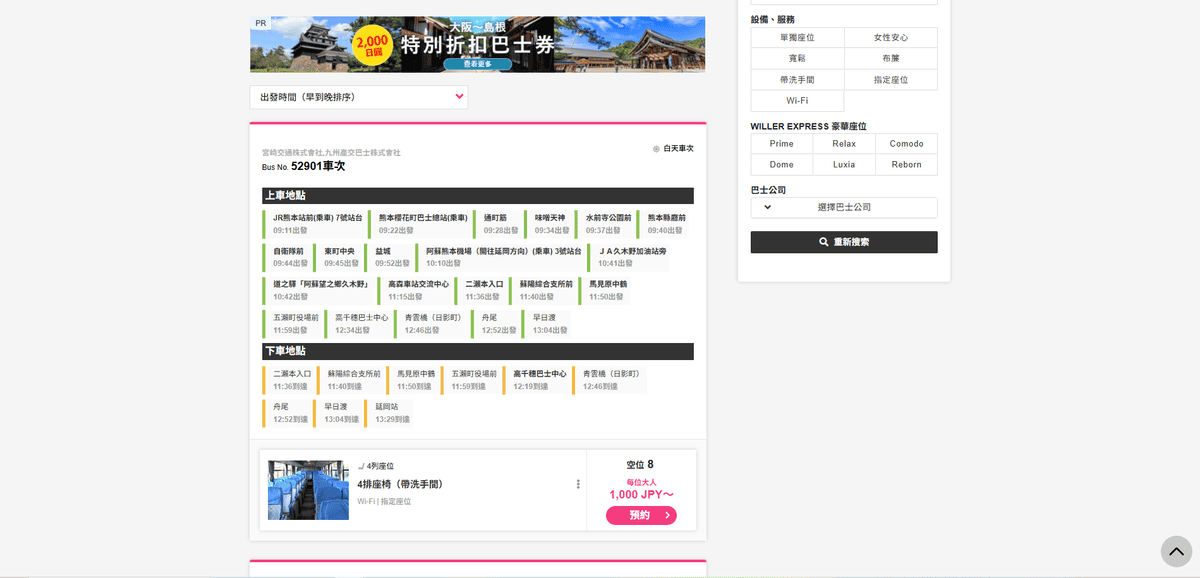This screenshot has width=1200, height=578.
Task: Toggle the 帶洗手間 toilet filter
Action: [x=797, y=79]
